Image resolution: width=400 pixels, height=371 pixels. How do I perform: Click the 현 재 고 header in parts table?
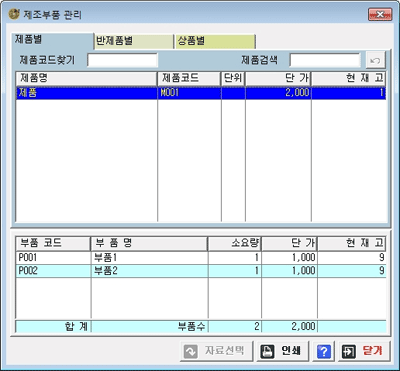click(352, 244)
